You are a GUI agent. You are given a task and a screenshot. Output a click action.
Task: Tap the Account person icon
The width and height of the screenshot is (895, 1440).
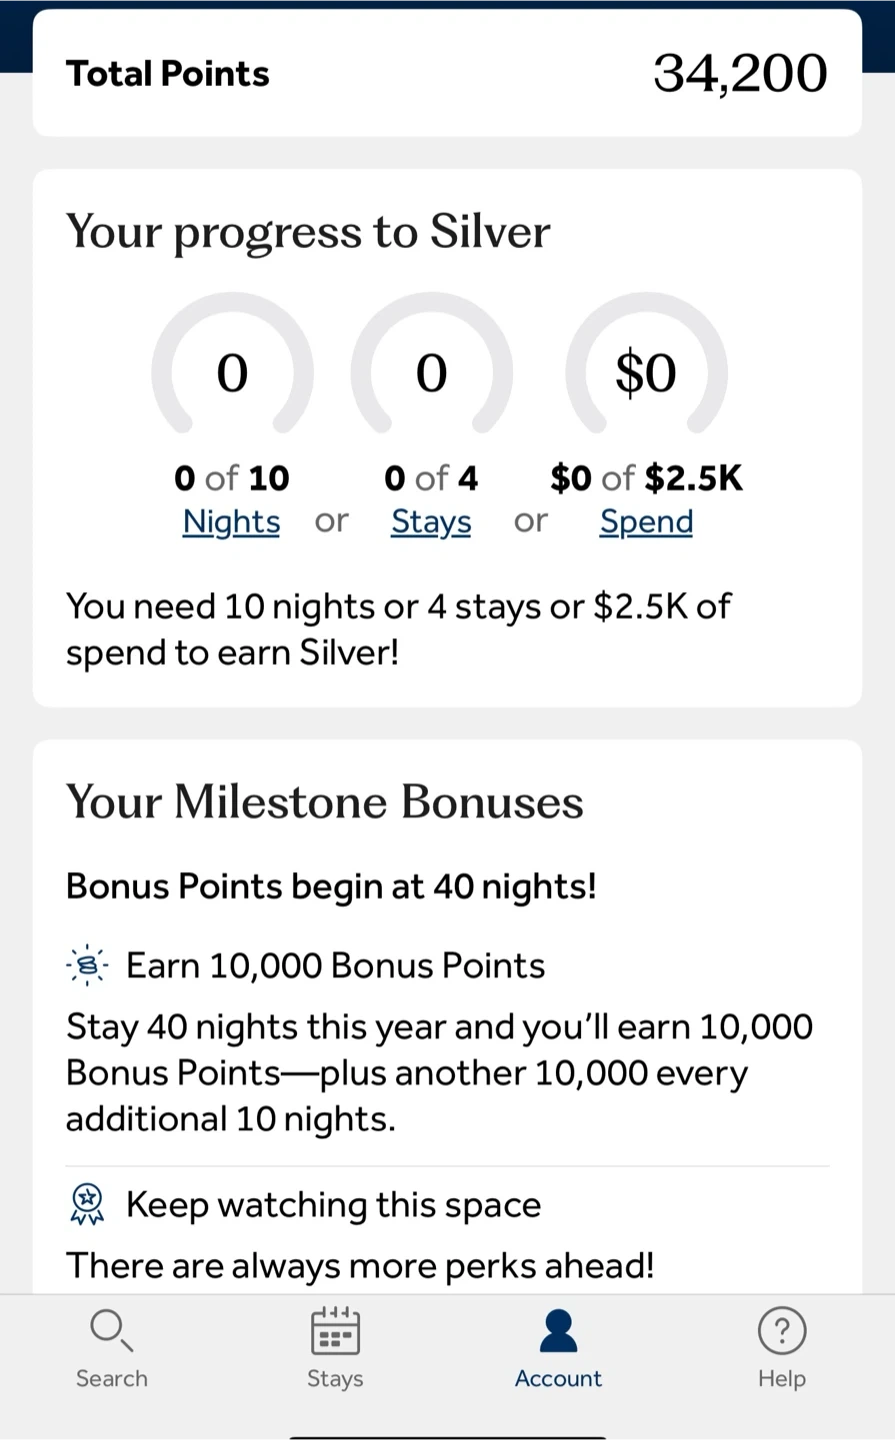tap(558, 1330)
